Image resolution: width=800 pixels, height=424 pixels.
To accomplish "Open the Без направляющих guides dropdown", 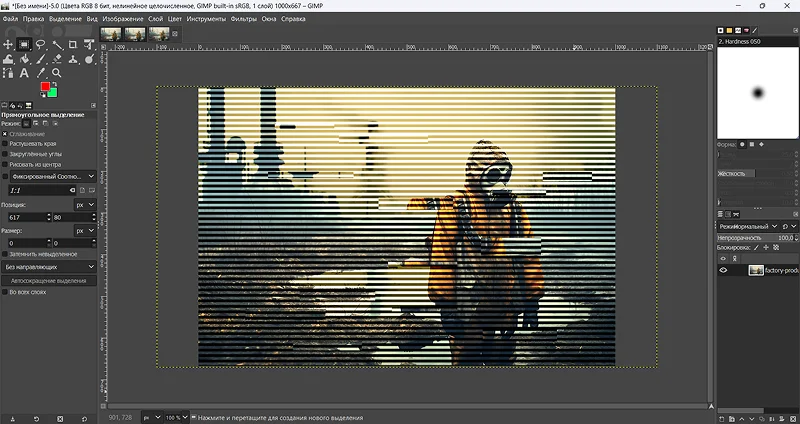I will tap(48, 267).
